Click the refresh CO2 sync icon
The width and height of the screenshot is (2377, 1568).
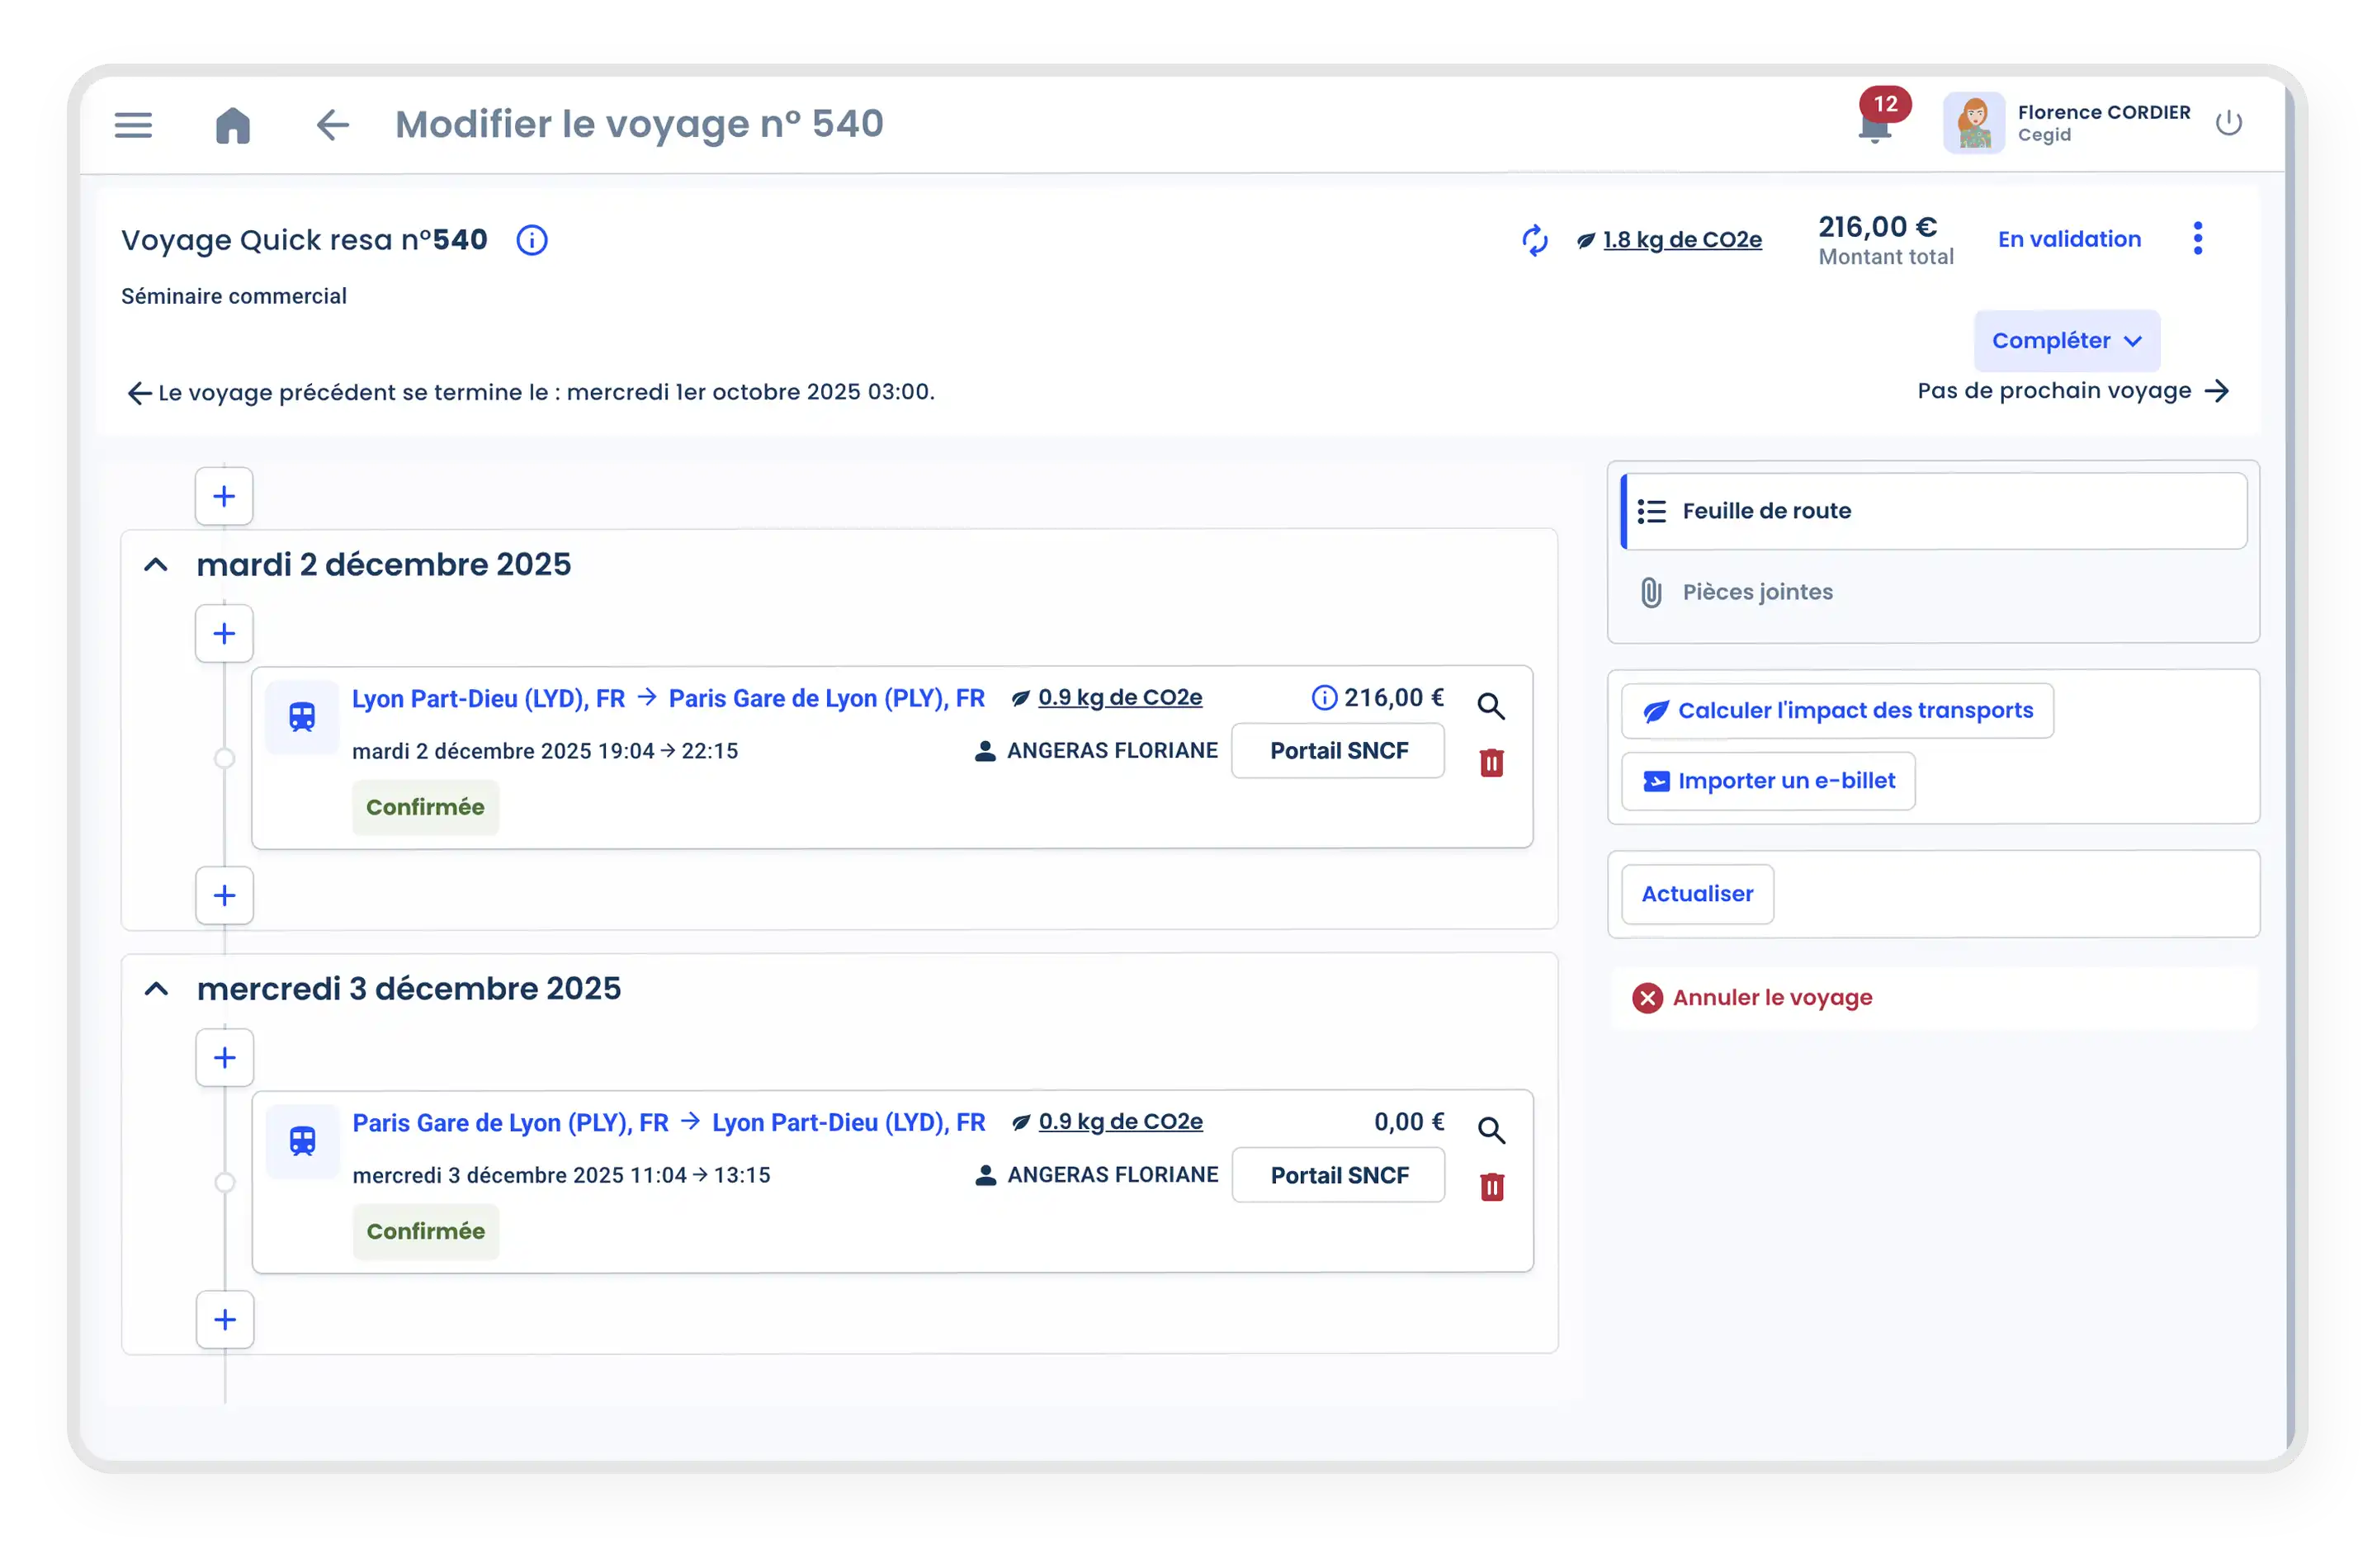pos(1534,240)
